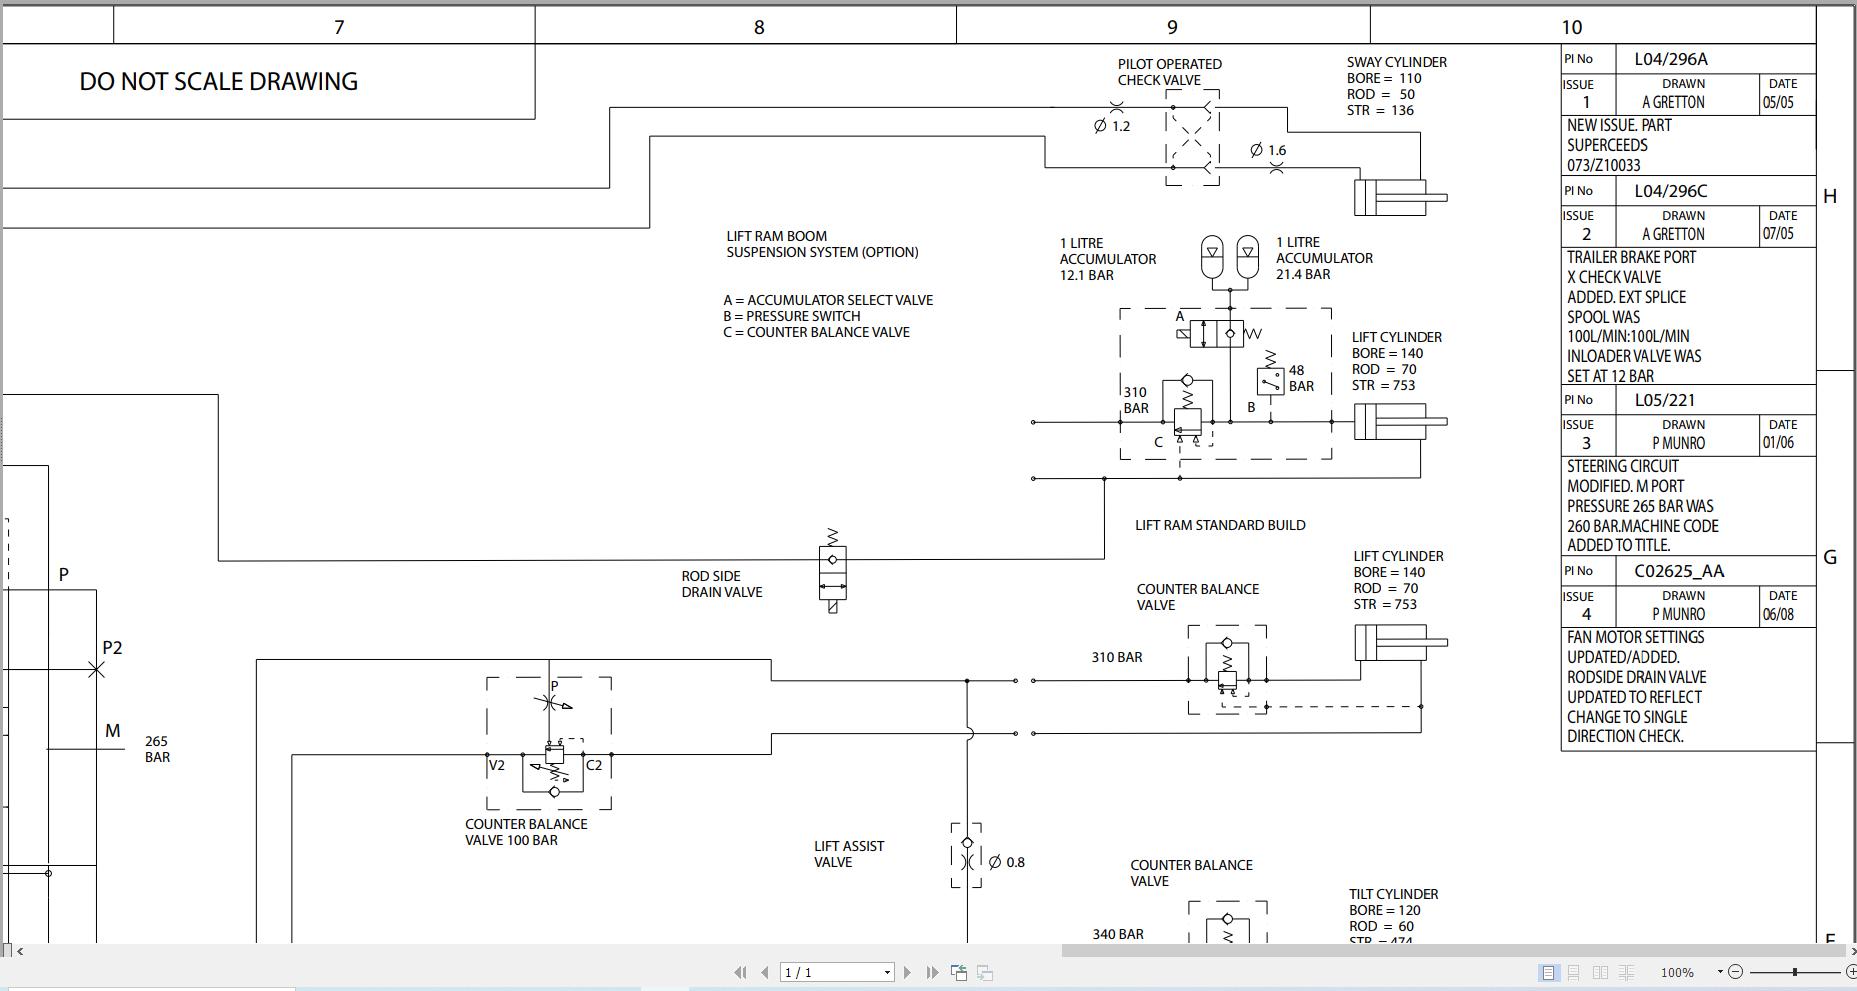This screenshot has width=1857, height=991.
Task: Click the 340 BAR label
Action: (x=1118, y=934)
